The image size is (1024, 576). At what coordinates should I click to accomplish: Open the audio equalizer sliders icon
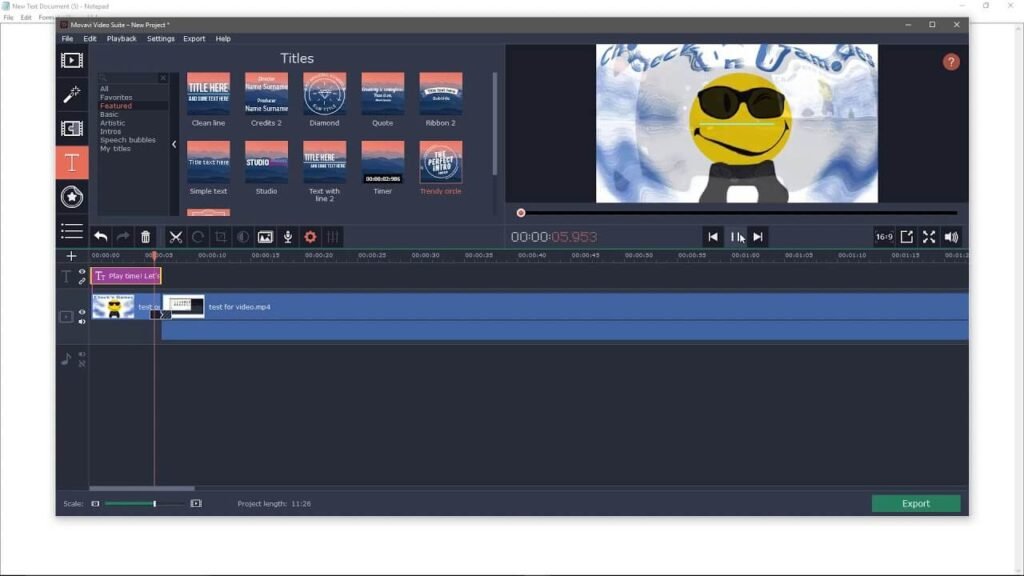(333, 237)
